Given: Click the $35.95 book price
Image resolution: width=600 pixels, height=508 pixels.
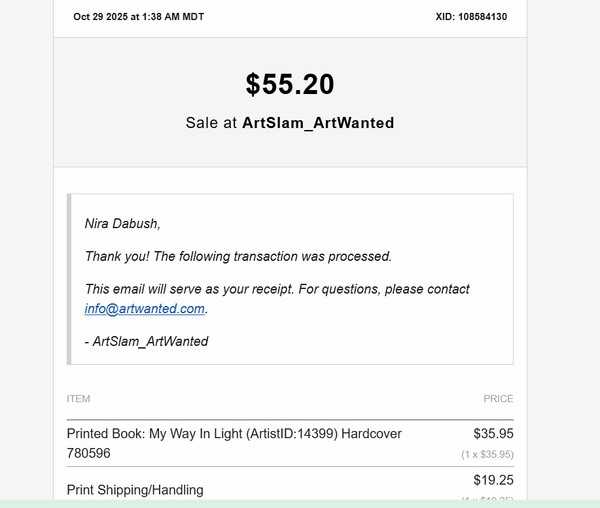Looking at the screenshot, I should click(x=493, y=434).
